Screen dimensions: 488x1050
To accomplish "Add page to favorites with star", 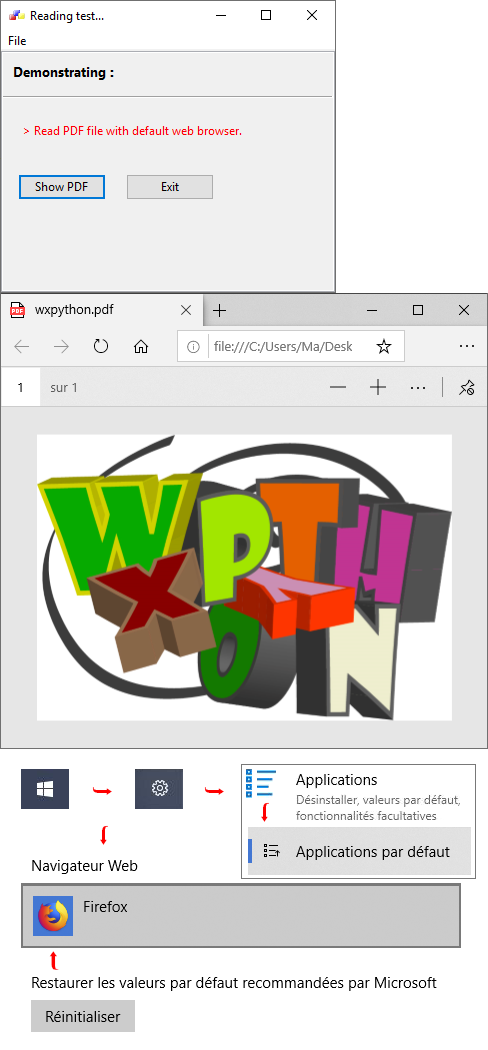I will click(384, 347).
